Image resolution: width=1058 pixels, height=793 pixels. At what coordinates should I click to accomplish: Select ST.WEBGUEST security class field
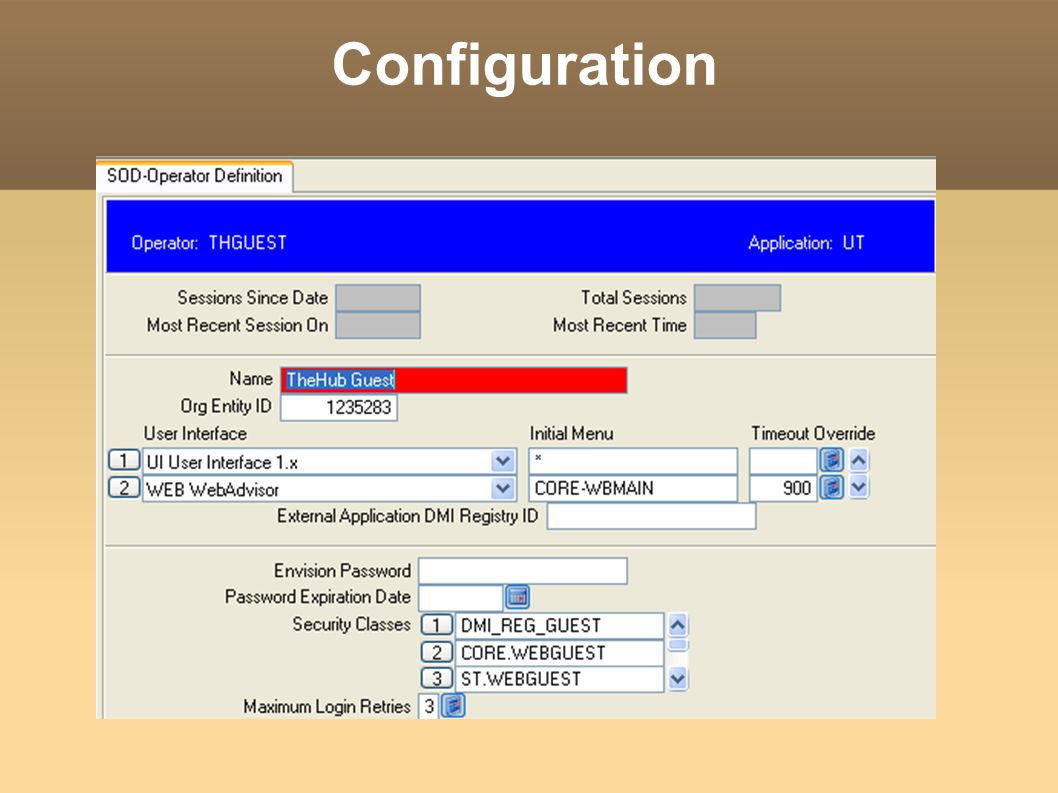pos(560,679)
